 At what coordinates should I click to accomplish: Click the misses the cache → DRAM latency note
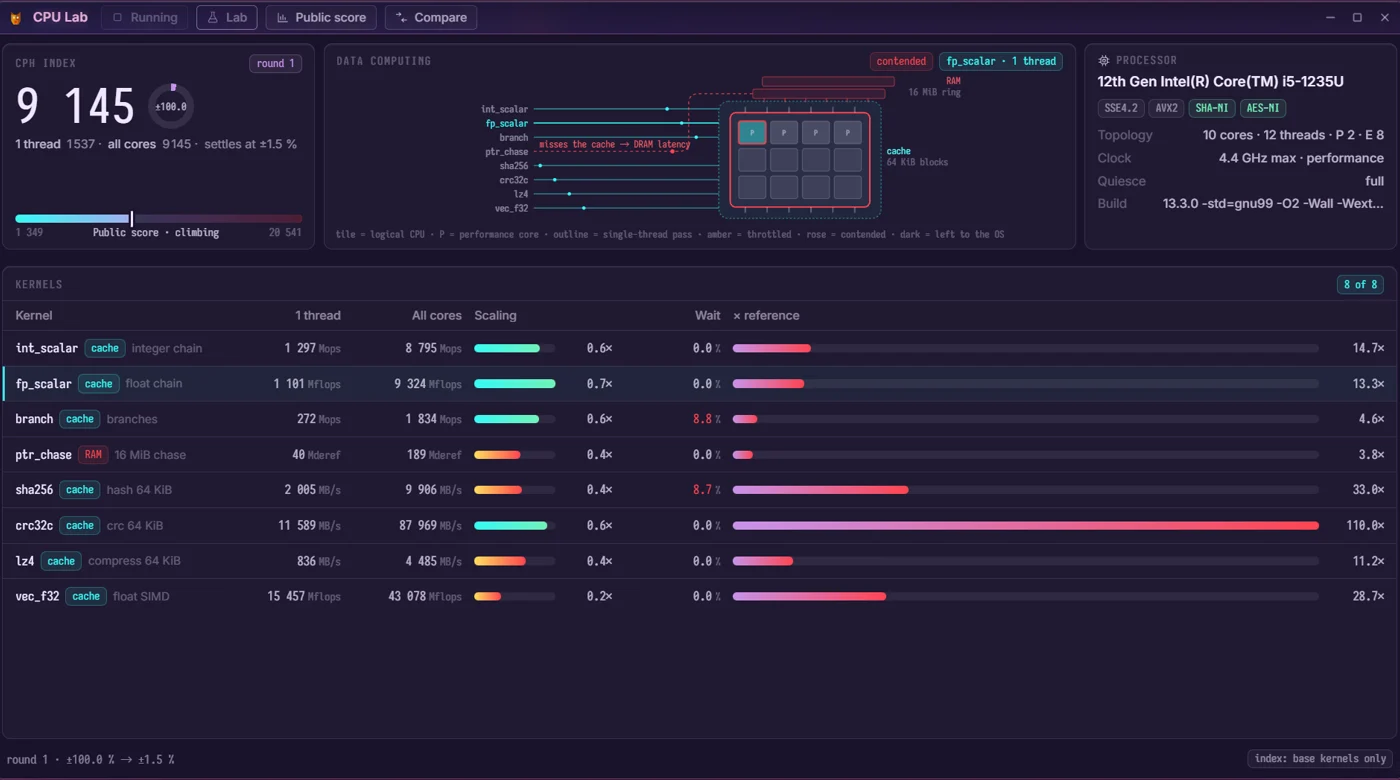click(614, 144)
